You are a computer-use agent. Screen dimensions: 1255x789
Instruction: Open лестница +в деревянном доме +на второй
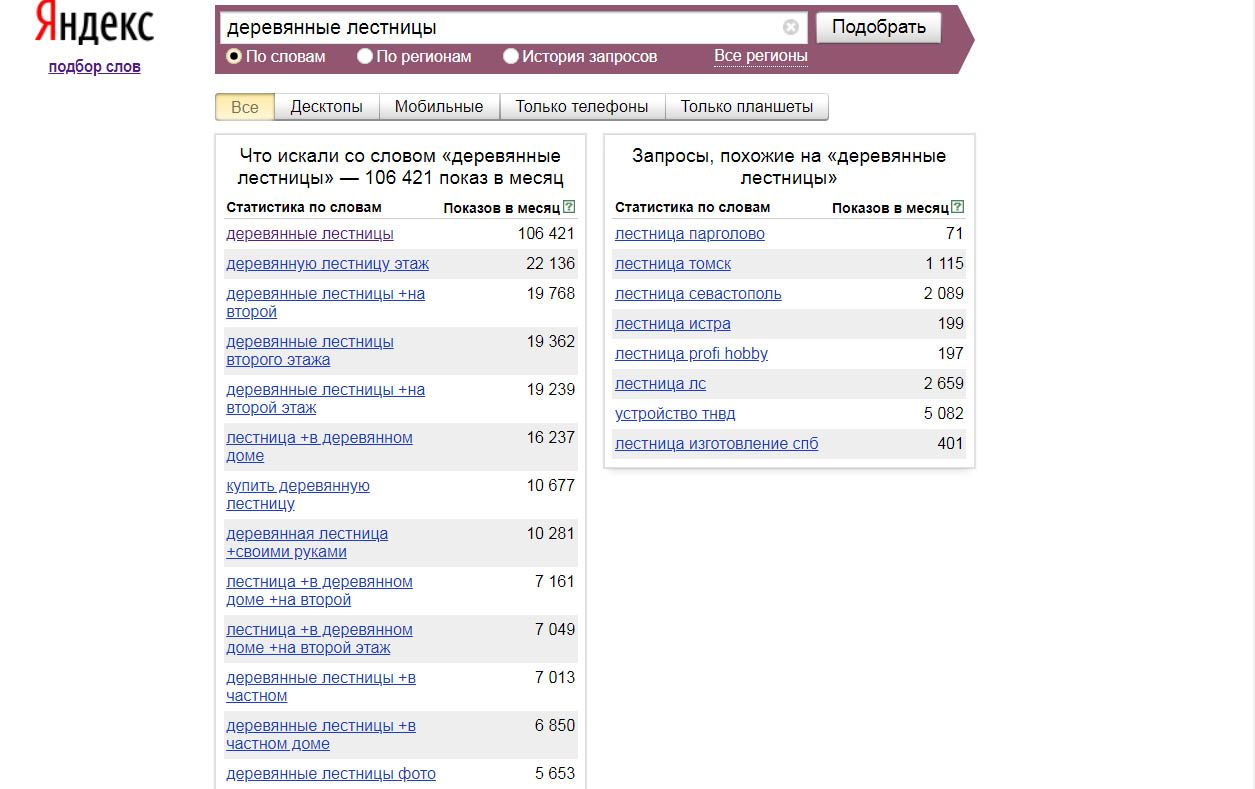tap(319, 591)
